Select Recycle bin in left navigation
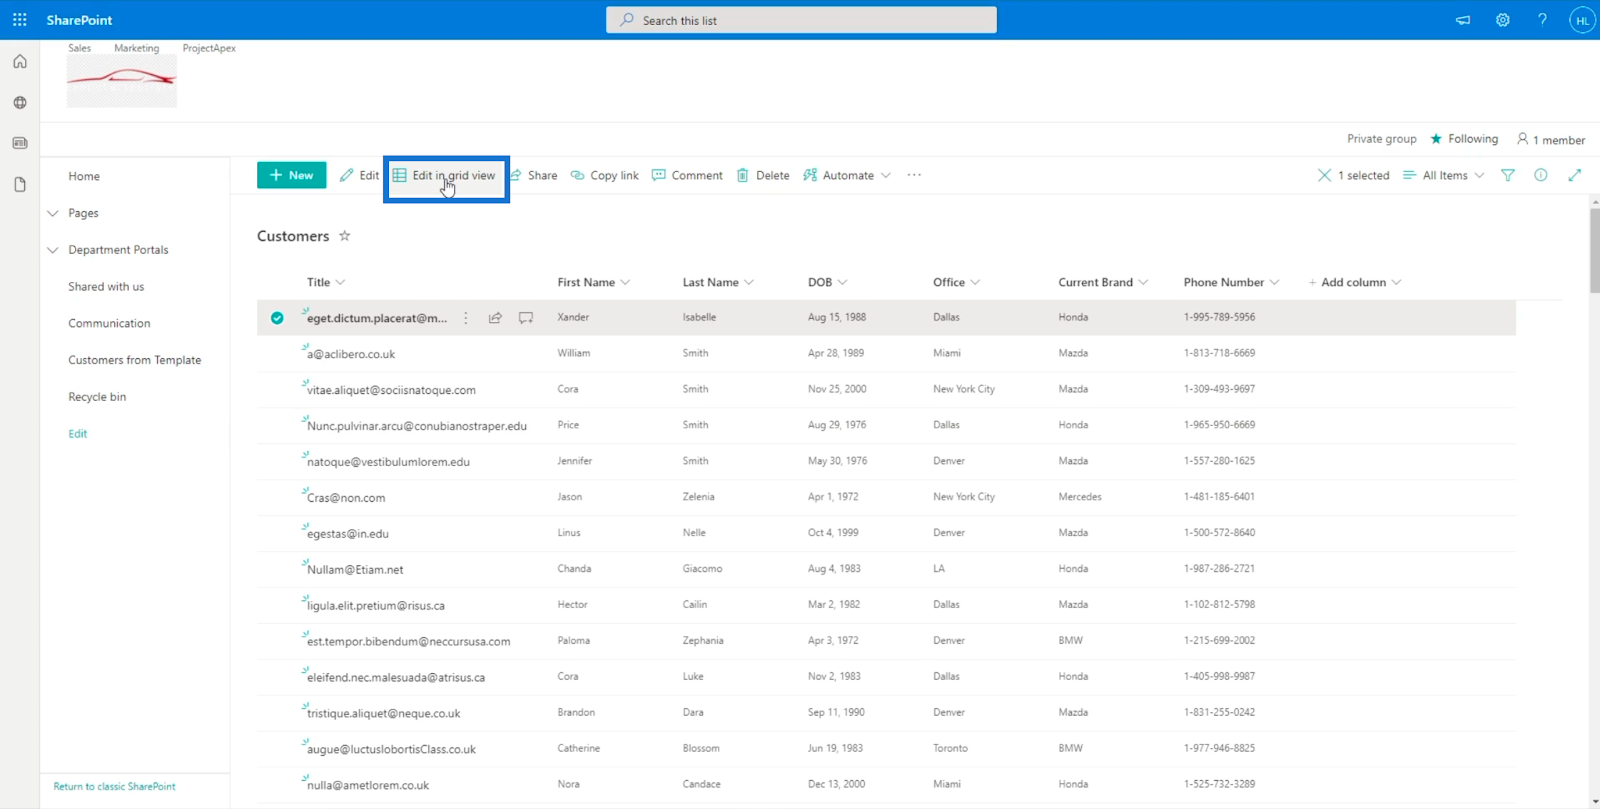Viewport: 1600px width, 809px height. pos(97,397)
